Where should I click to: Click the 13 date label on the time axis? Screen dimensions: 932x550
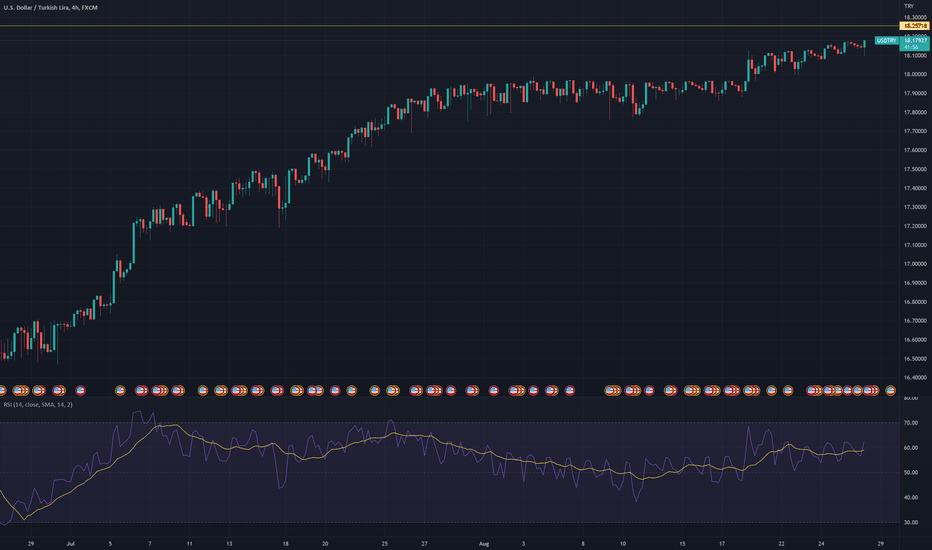click(x=229, y=544)
